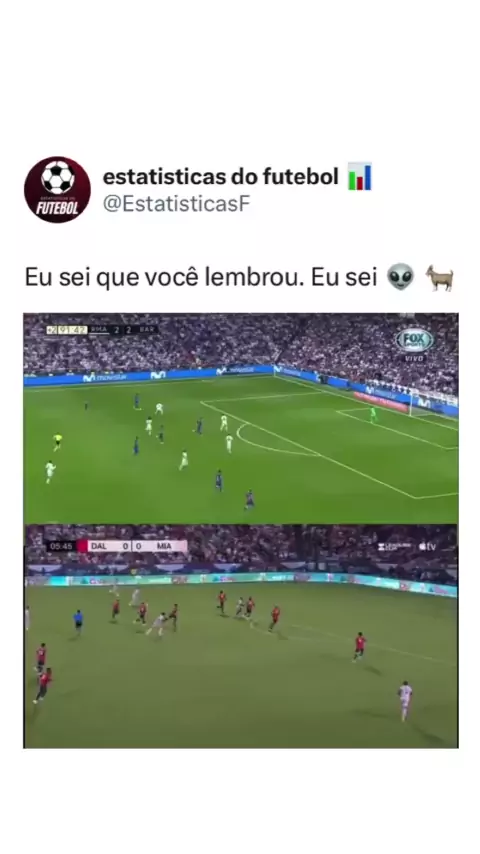Click the goalkeeper in green near the goal
Image resolution: width=480 pixels, height=854 pixels.
coord(373,414)
